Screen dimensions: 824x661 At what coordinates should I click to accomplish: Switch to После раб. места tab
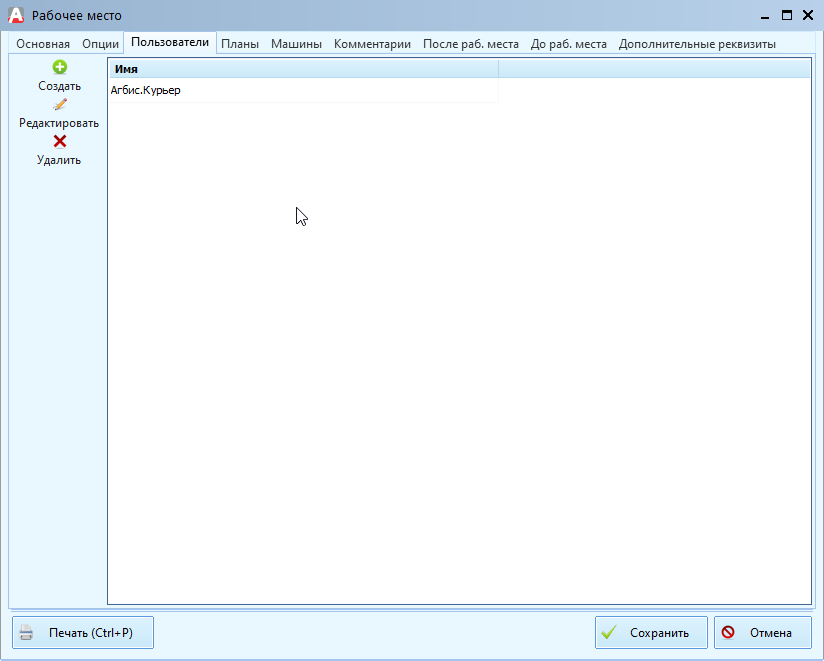[x=470, y=44]
